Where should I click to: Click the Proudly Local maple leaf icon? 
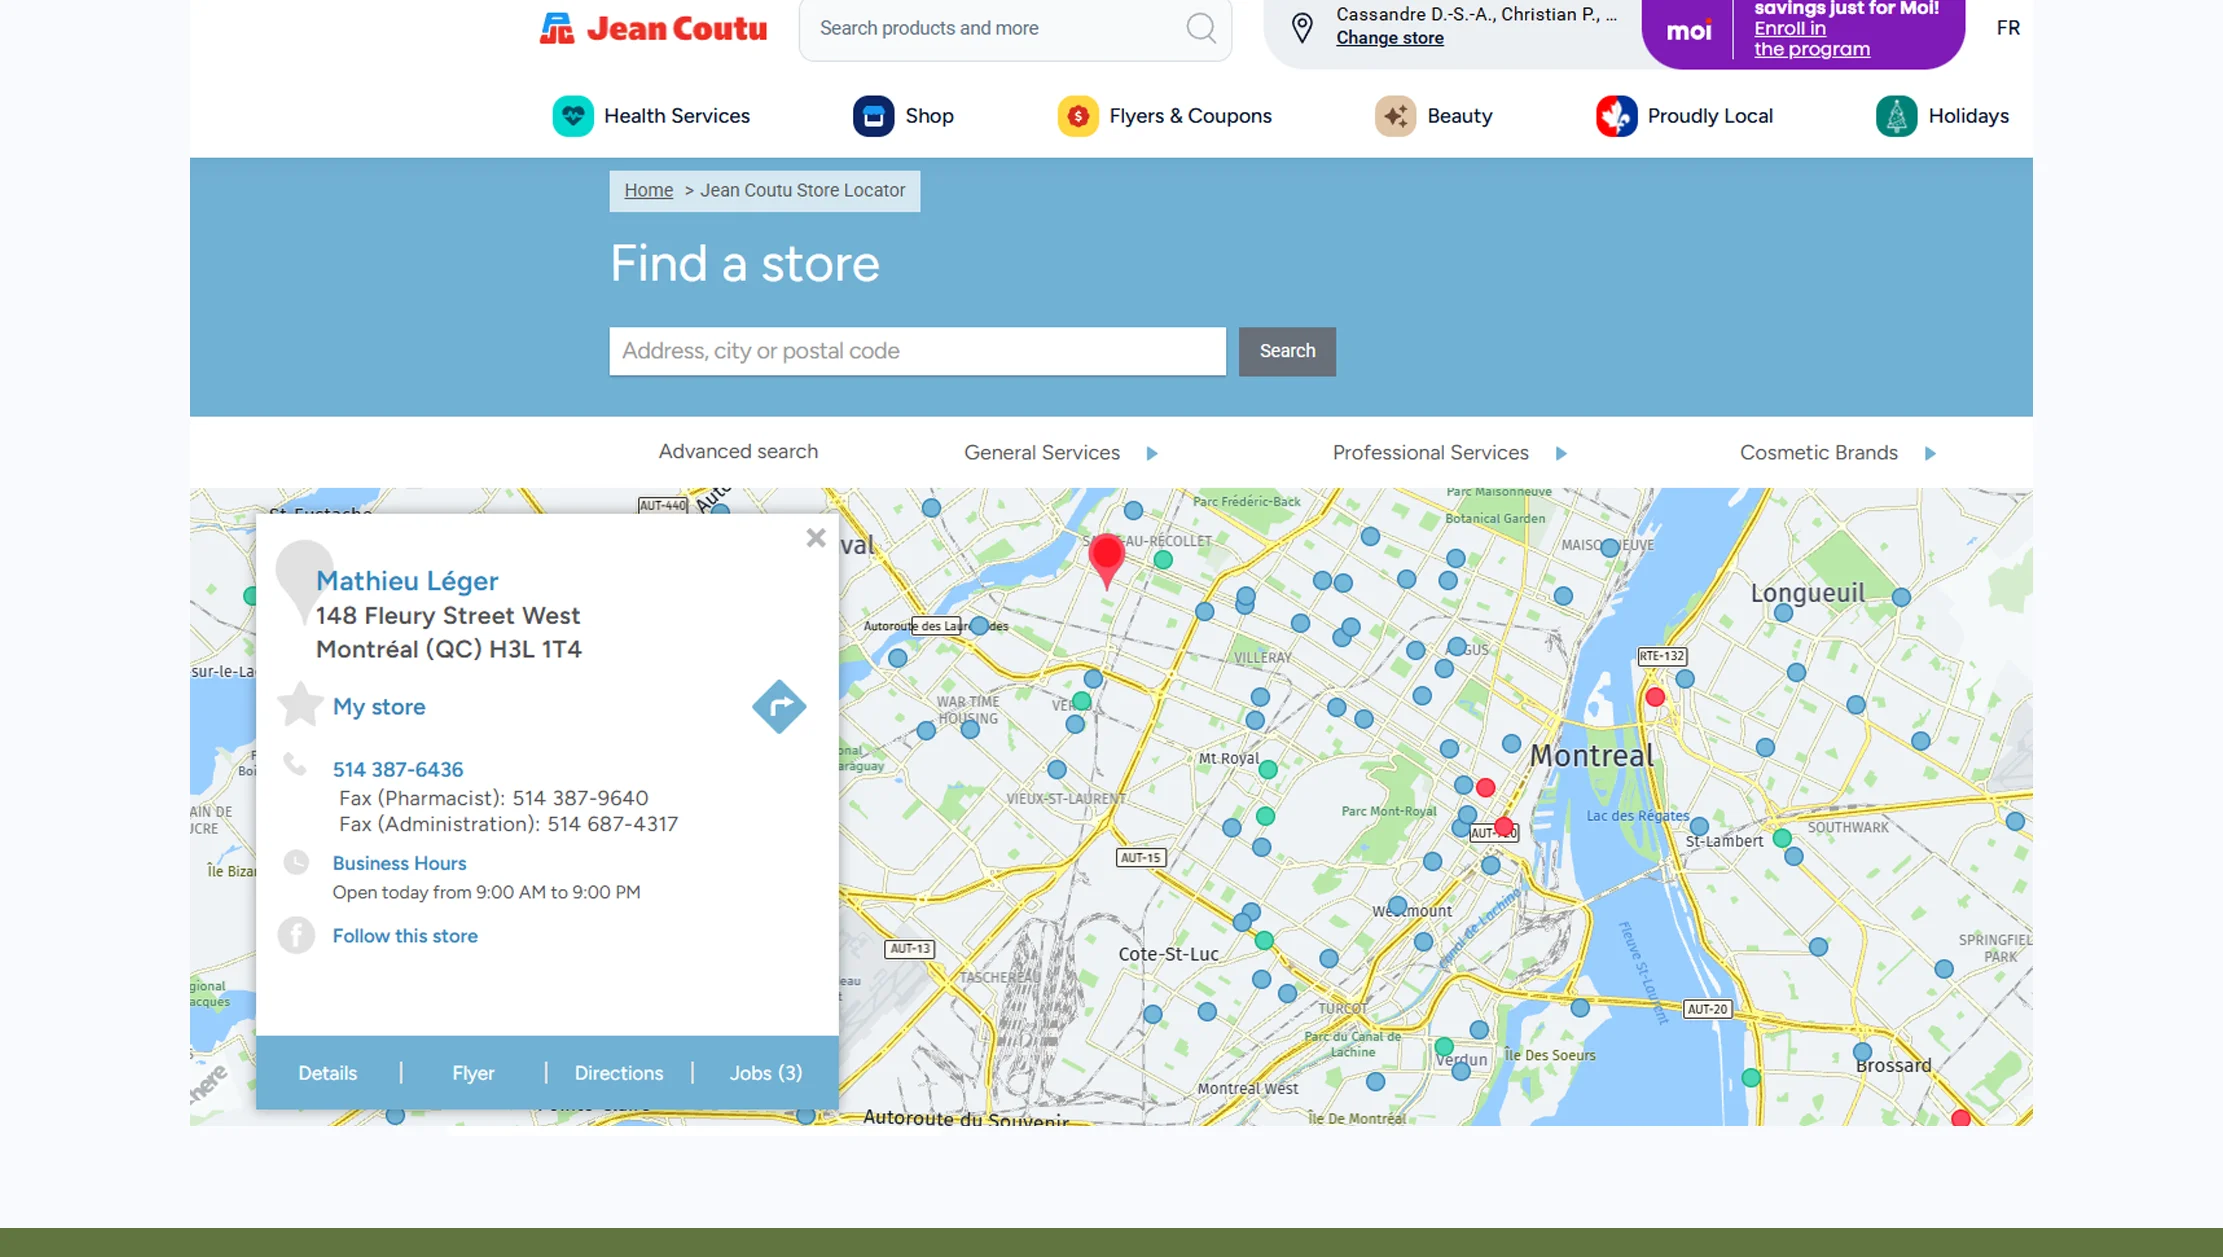pyautogui.click(x=1616, y=116)
